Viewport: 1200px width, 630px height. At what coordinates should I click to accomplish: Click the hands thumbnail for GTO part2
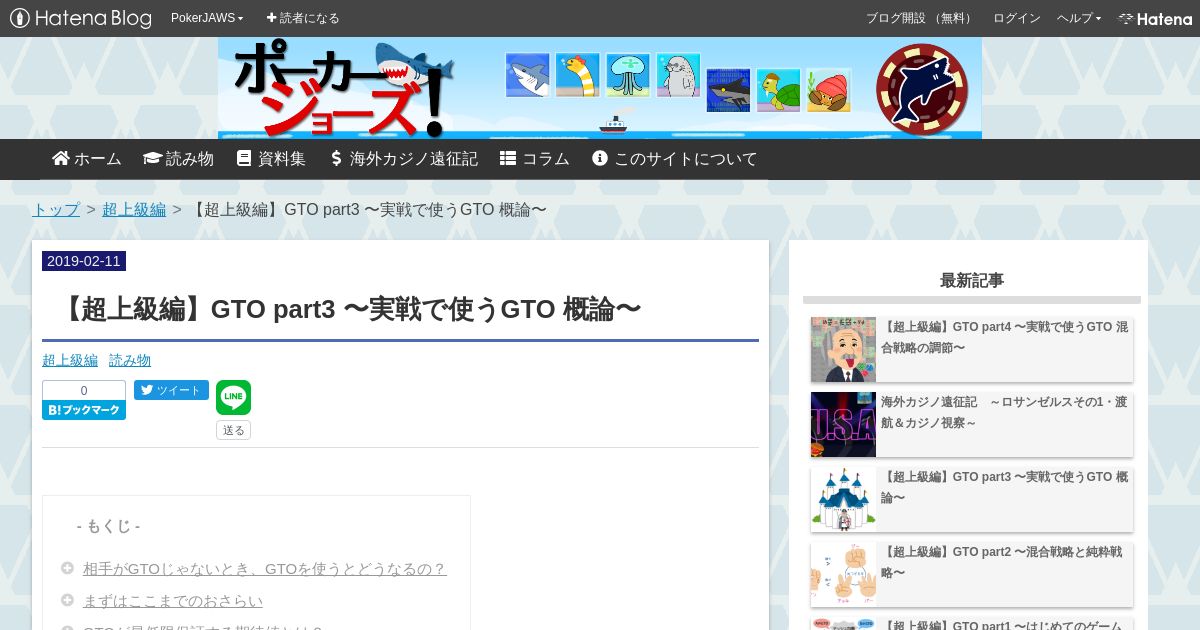pos(843,574)
